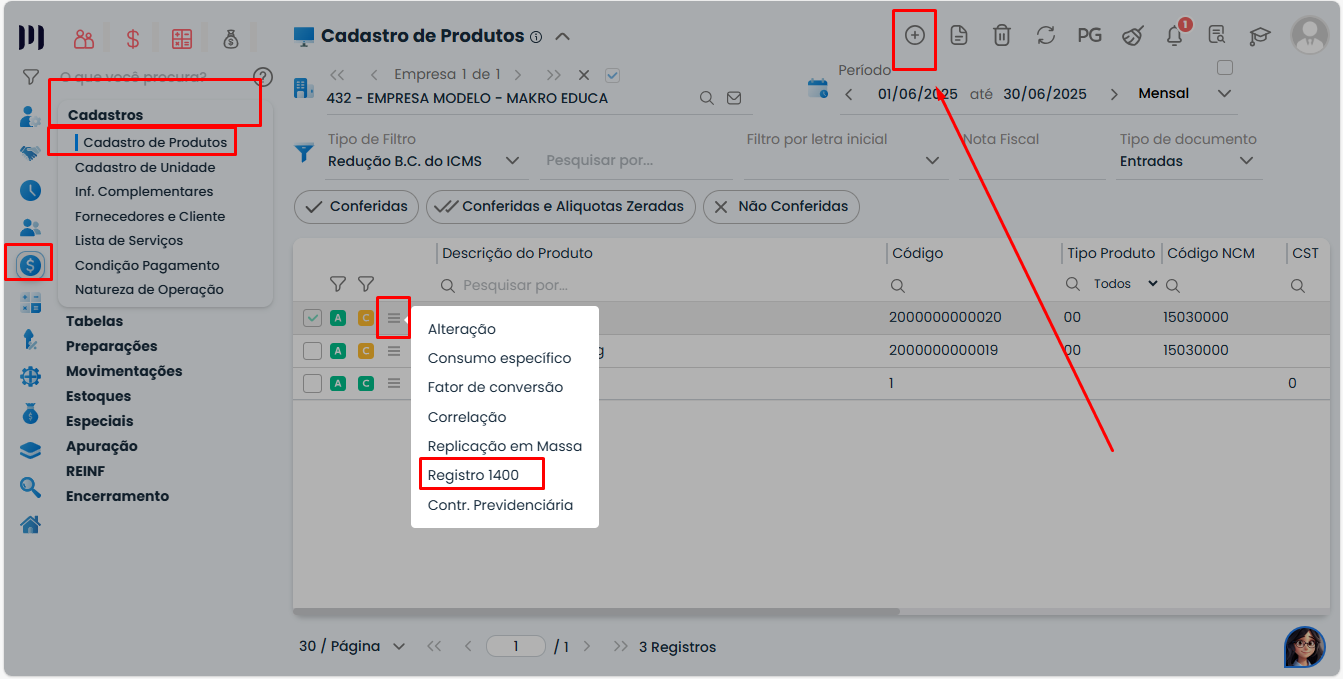Click the add new record plus icon
Screen dimensions: 1343x679
(x=914, y=35)
